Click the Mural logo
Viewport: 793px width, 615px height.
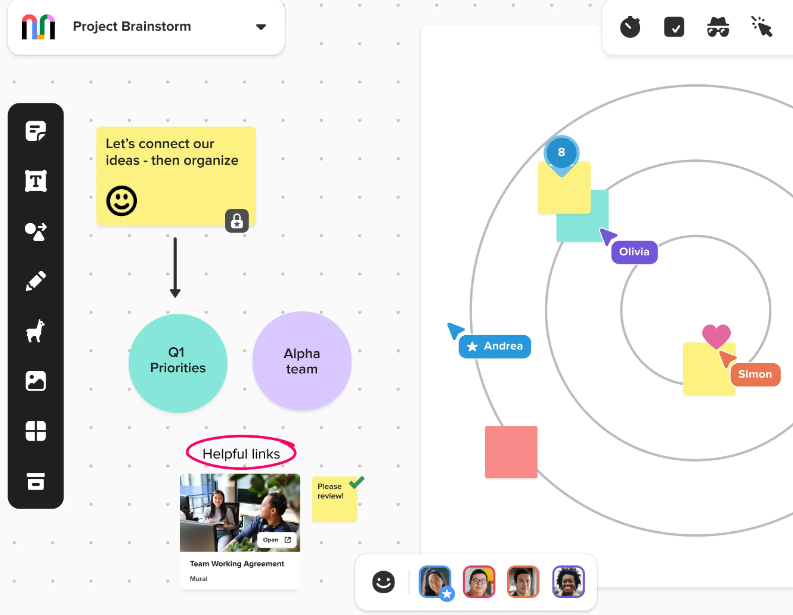pos(39,27)
